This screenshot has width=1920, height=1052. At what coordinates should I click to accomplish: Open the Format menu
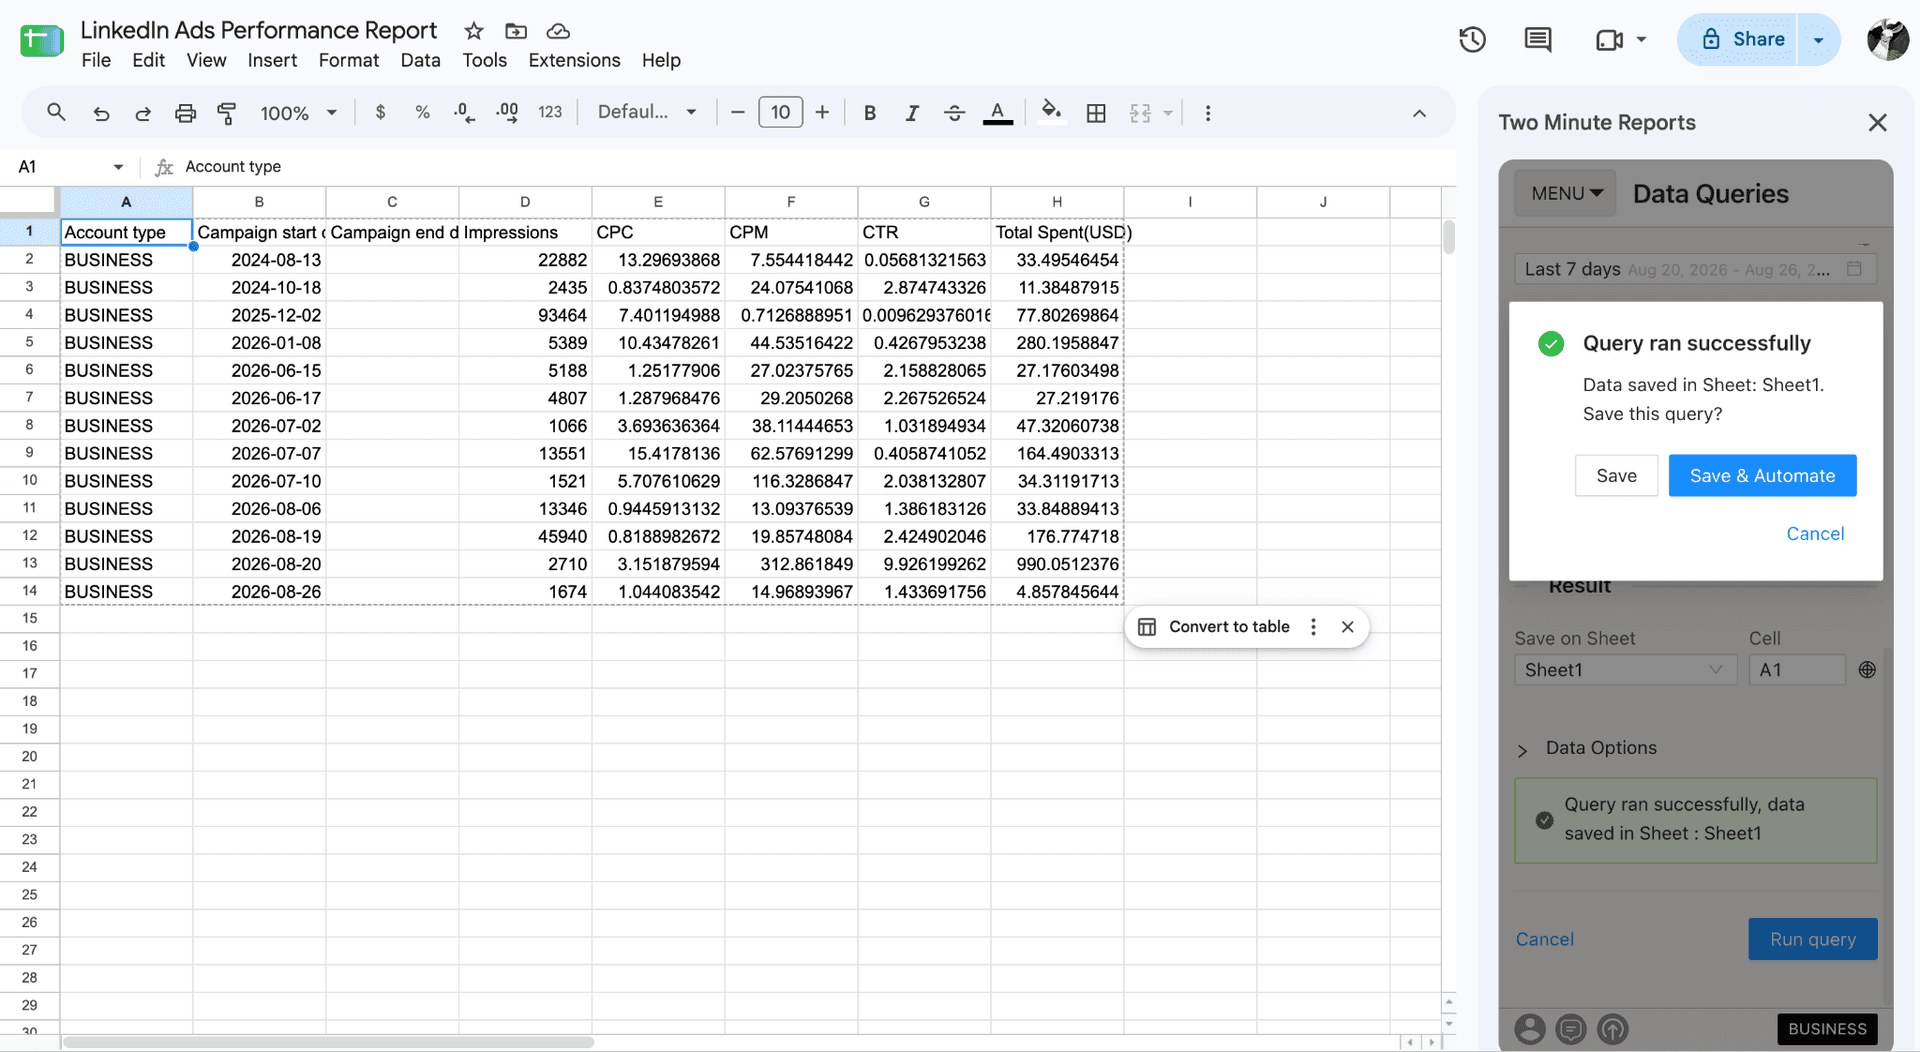(x=348, y=60)
